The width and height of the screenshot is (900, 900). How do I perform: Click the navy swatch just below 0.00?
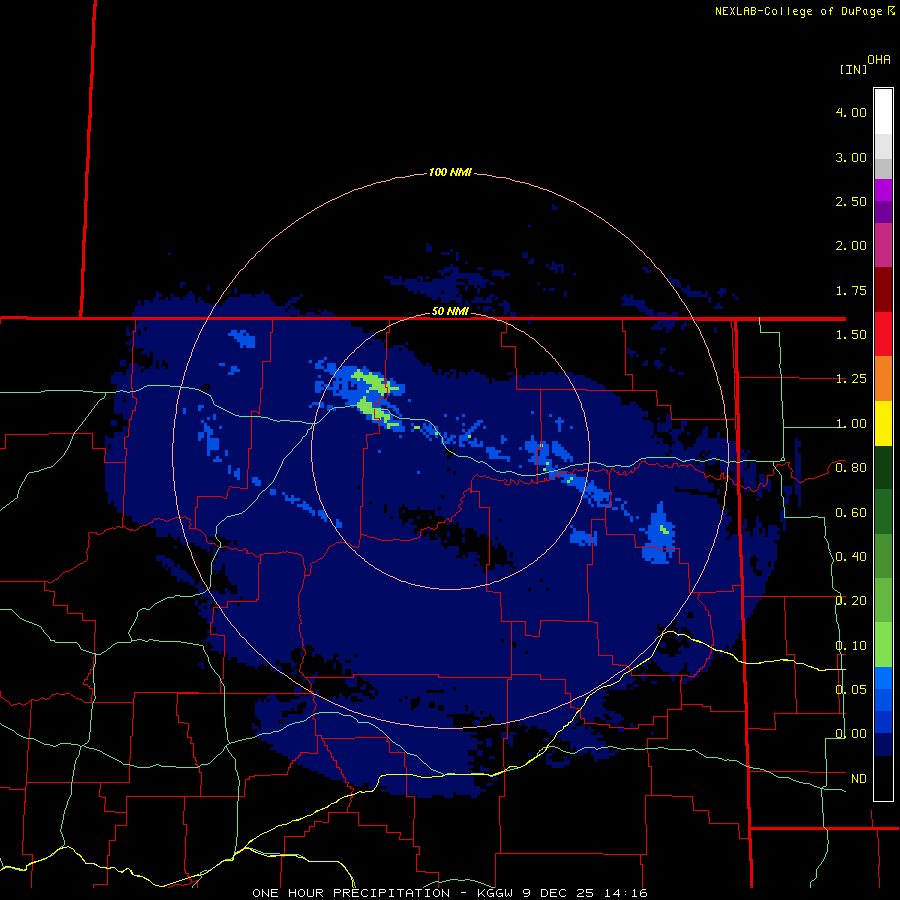tap(883, 744)
